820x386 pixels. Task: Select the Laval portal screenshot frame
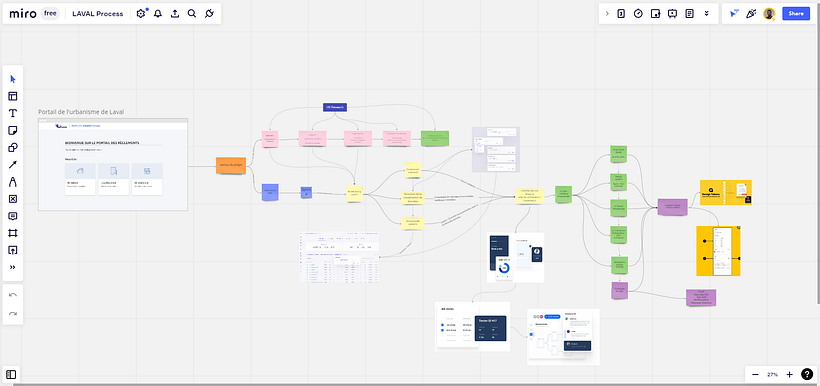tap(113, 165)
